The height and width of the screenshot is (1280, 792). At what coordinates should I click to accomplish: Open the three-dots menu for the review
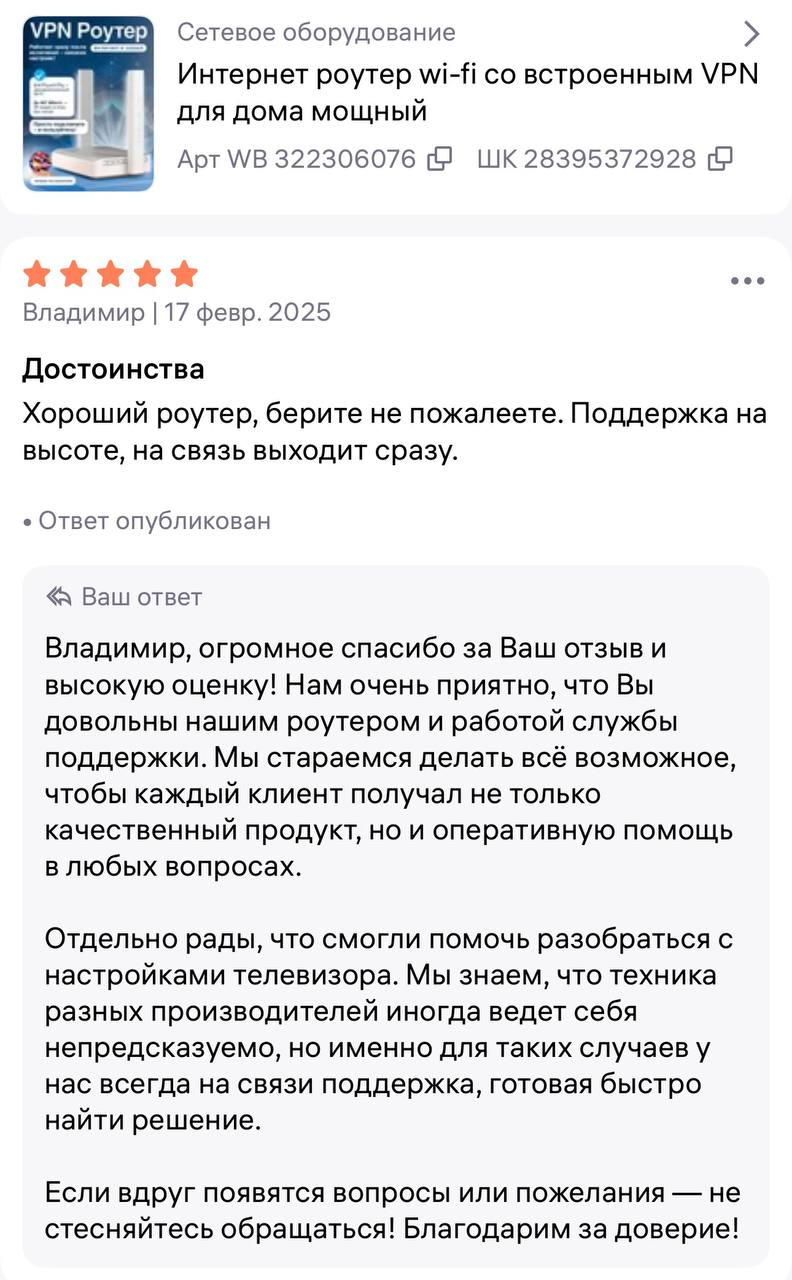point(747,281)
